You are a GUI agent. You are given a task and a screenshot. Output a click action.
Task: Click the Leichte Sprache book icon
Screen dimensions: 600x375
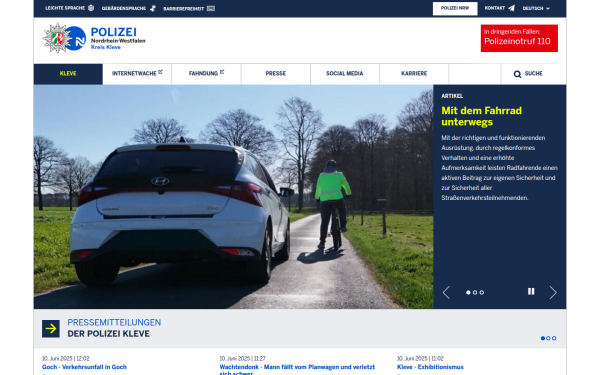91,8
